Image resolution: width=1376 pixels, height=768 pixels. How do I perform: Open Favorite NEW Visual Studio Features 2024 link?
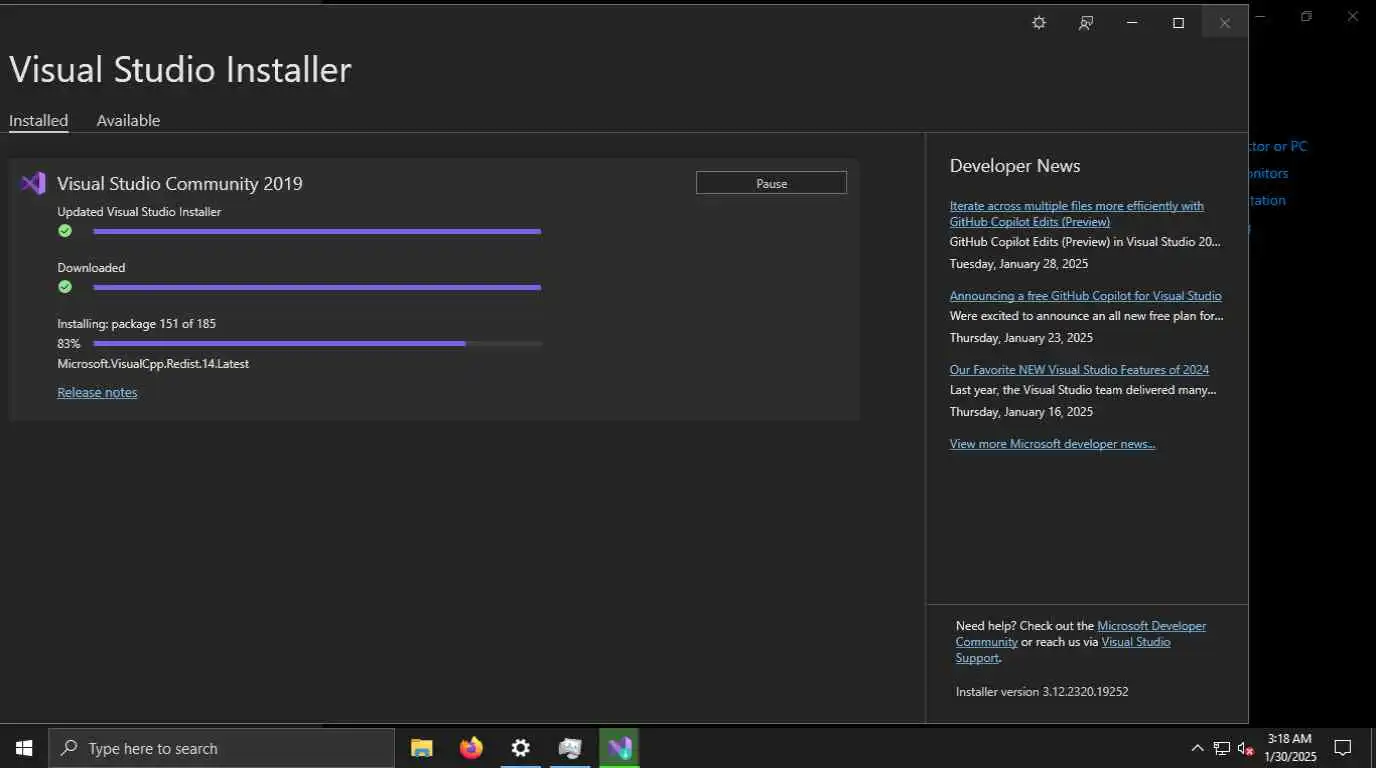(x=1079, y=370)
